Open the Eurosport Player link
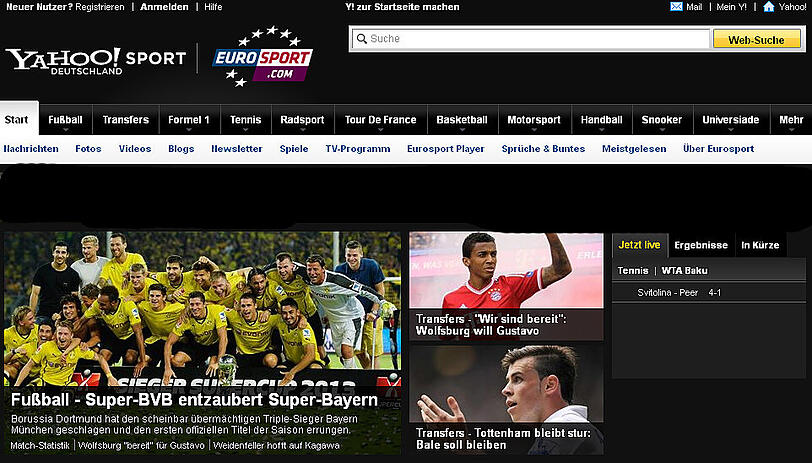 coord(446,149)
